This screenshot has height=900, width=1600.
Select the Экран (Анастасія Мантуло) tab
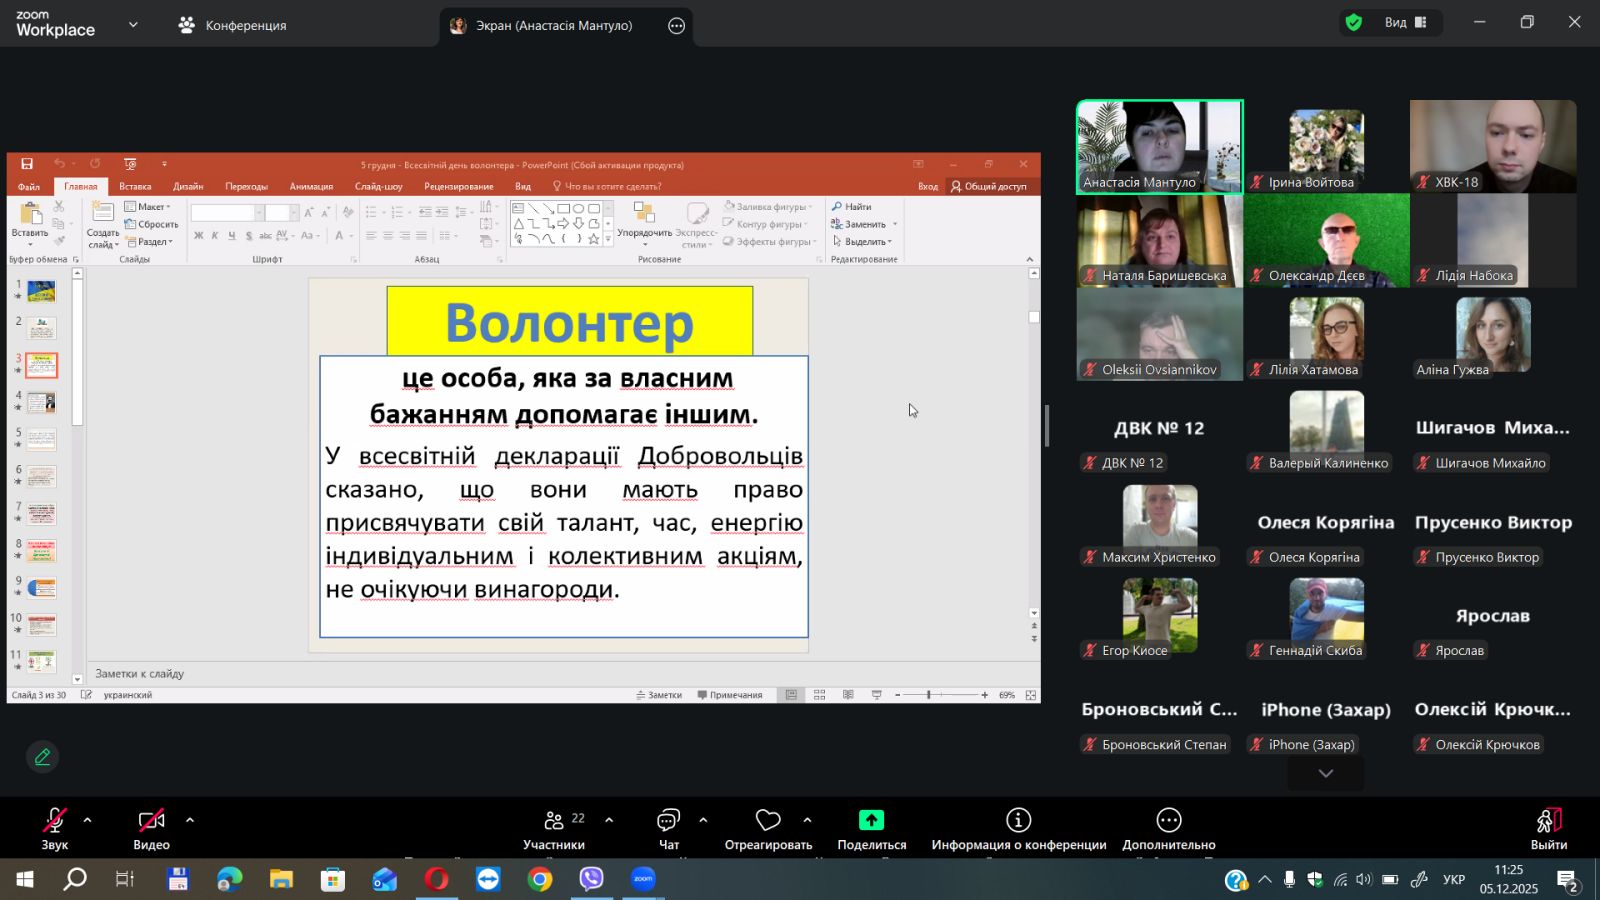coord(553,26)
